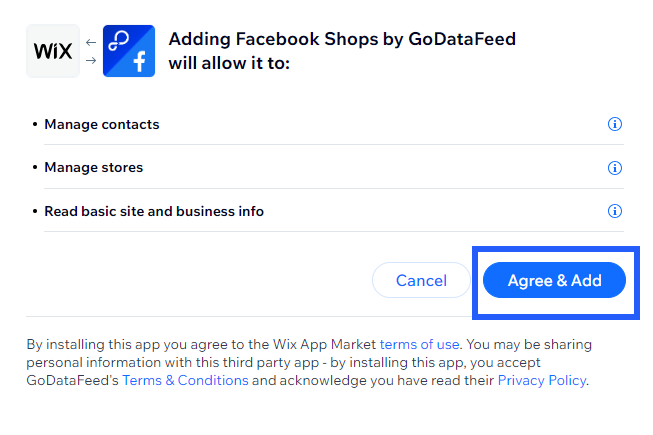The width and height of the screenshot is (653, 435).
Task: Click the Wix logo tile
Action: pyautogui.click(x=53, y=51)
